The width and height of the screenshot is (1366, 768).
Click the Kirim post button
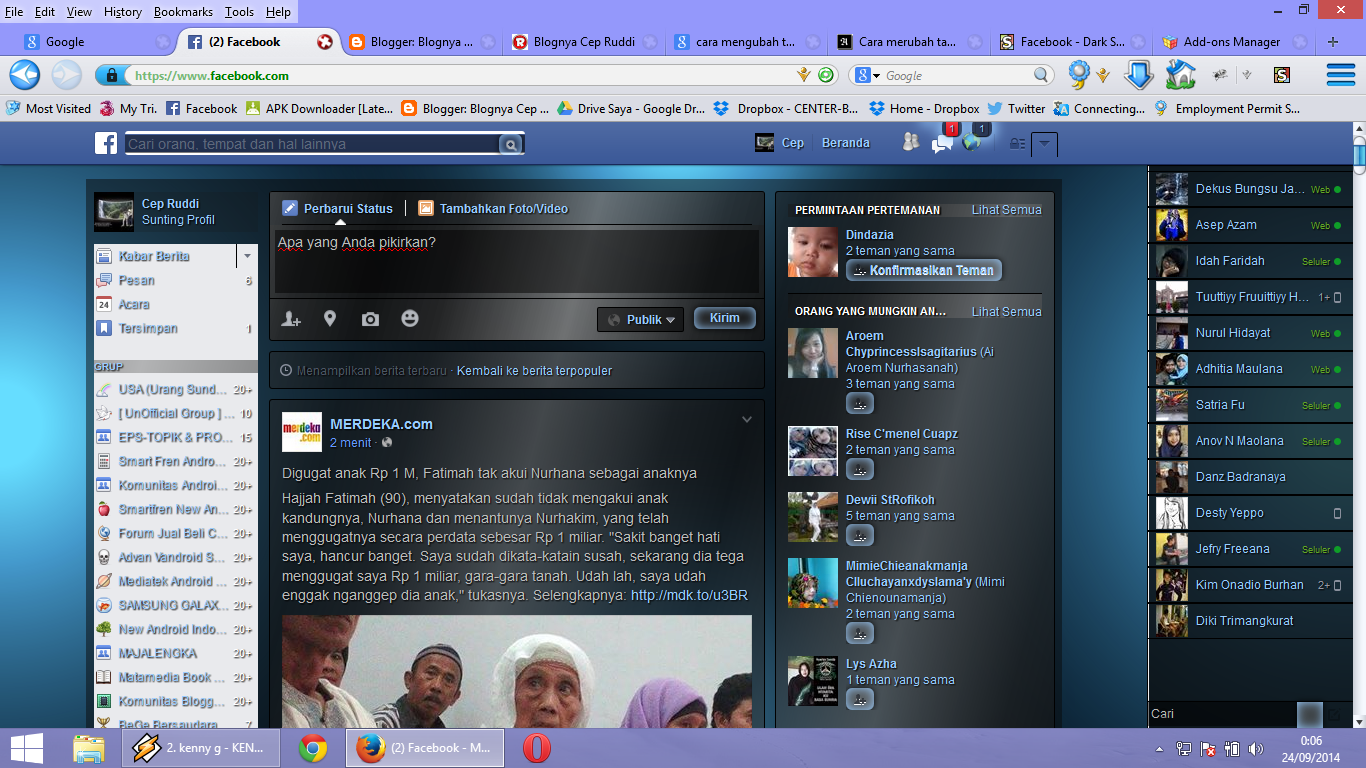click(725, 318)
